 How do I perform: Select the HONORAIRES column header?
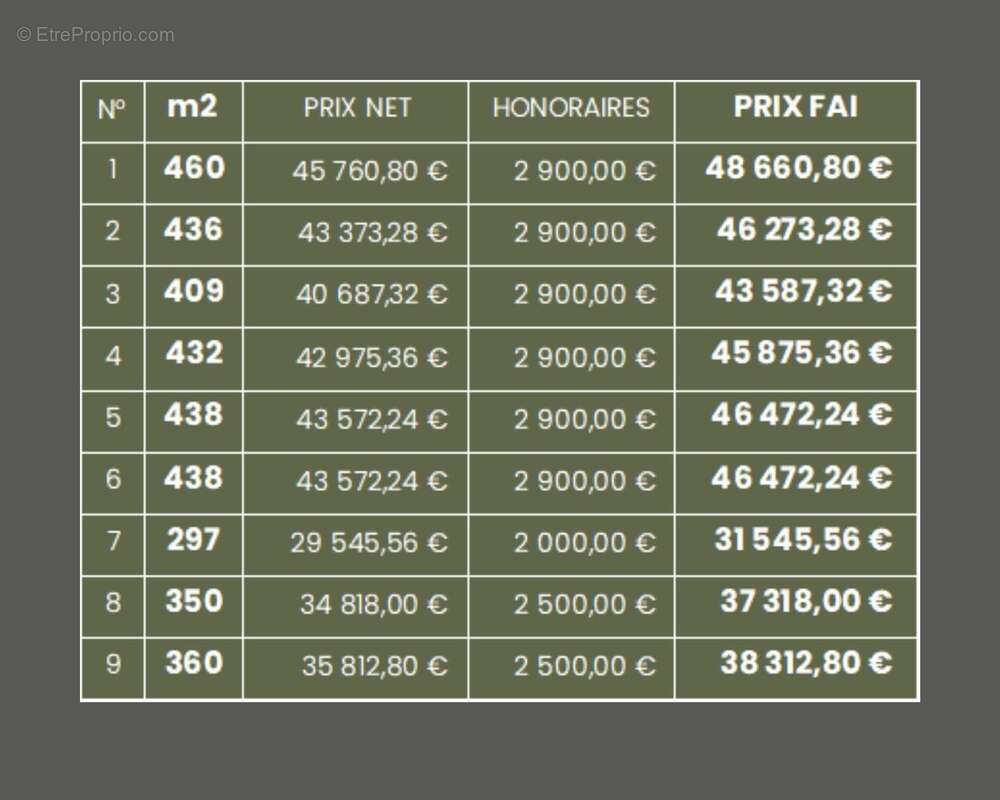(x=571, y=108)
